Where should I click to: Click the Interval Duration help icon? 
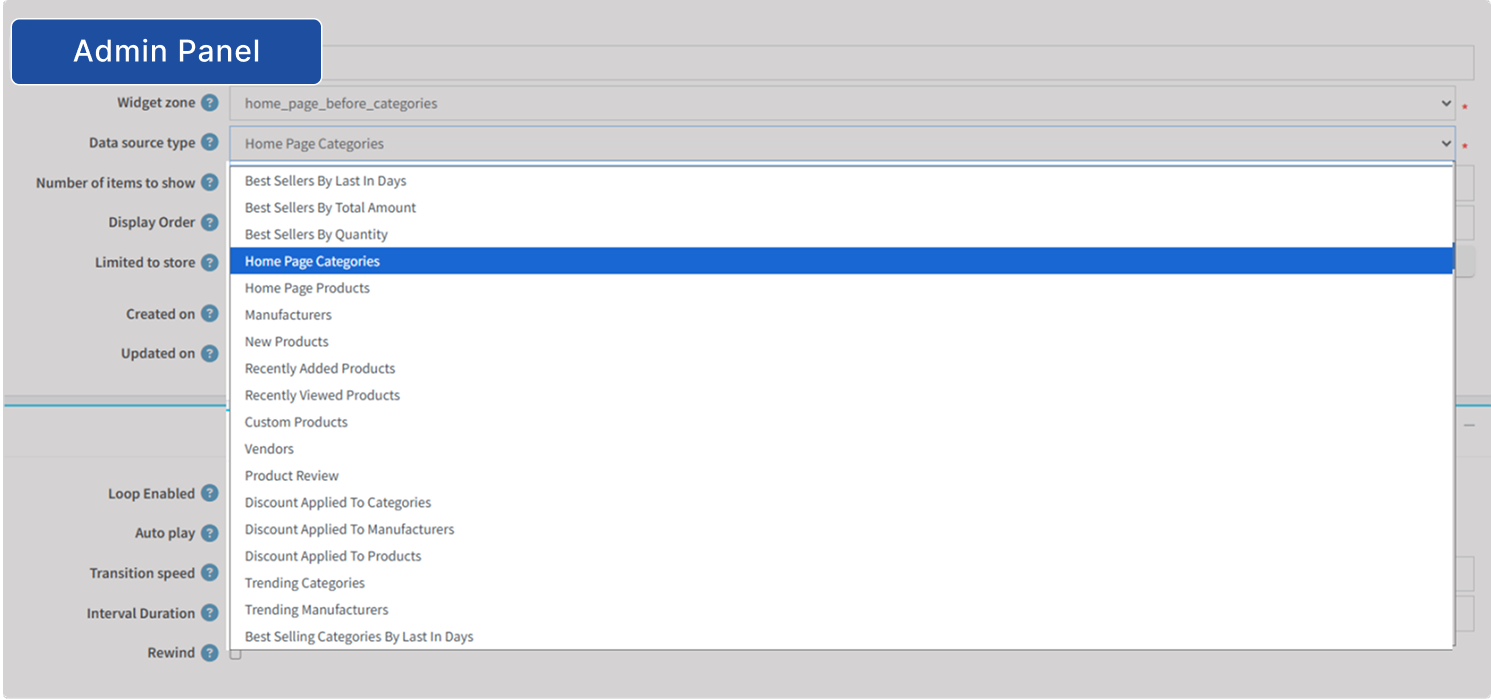pyautogui.click(x=209, y=613)
